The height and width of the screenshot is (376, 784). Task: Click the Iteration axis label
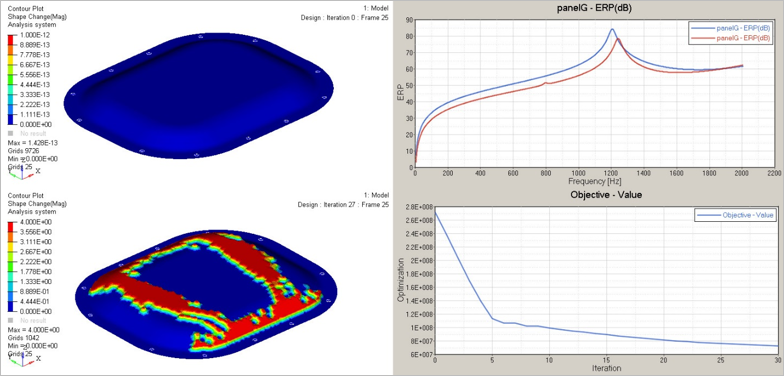pyautogui.click(x=606, y=368)
